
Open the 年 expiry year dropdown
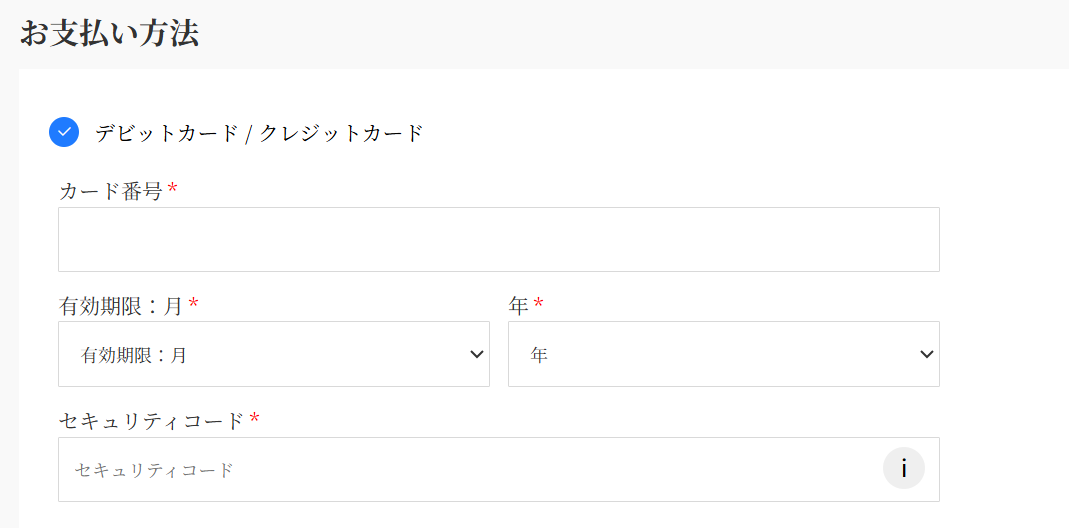(723, 354)
